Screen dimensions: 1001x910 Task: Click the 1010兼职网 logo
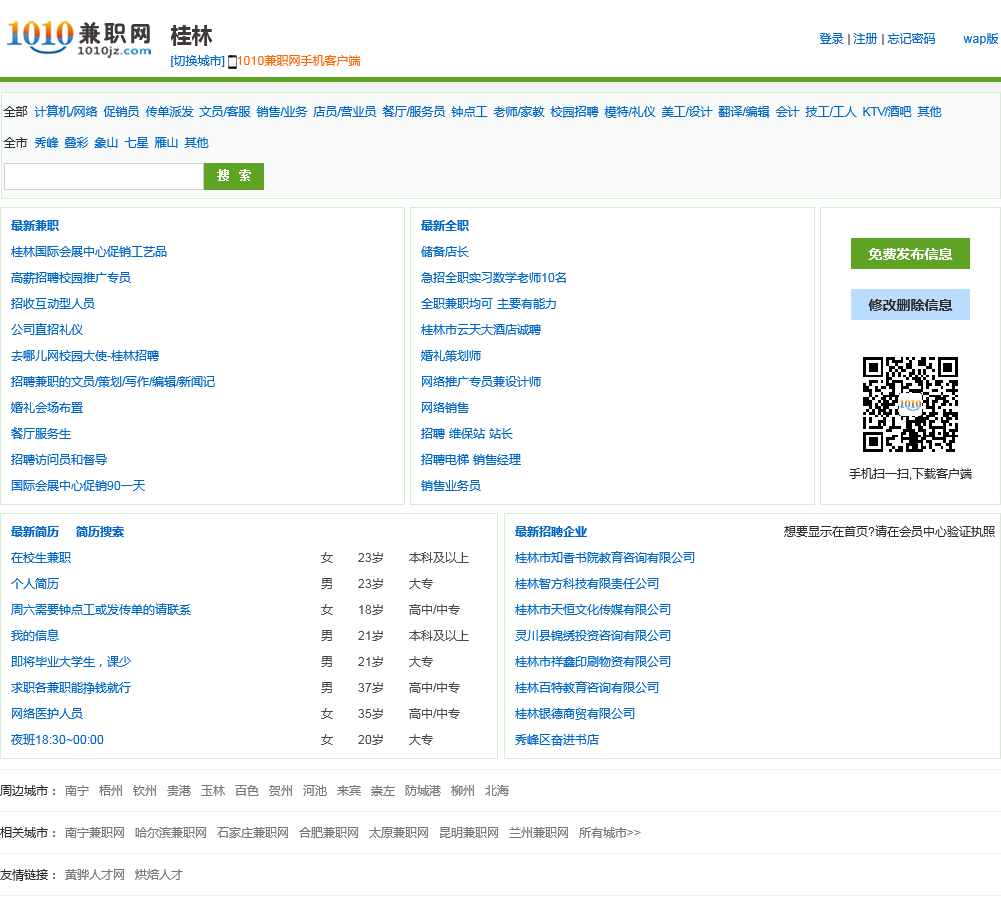point(79,37)
